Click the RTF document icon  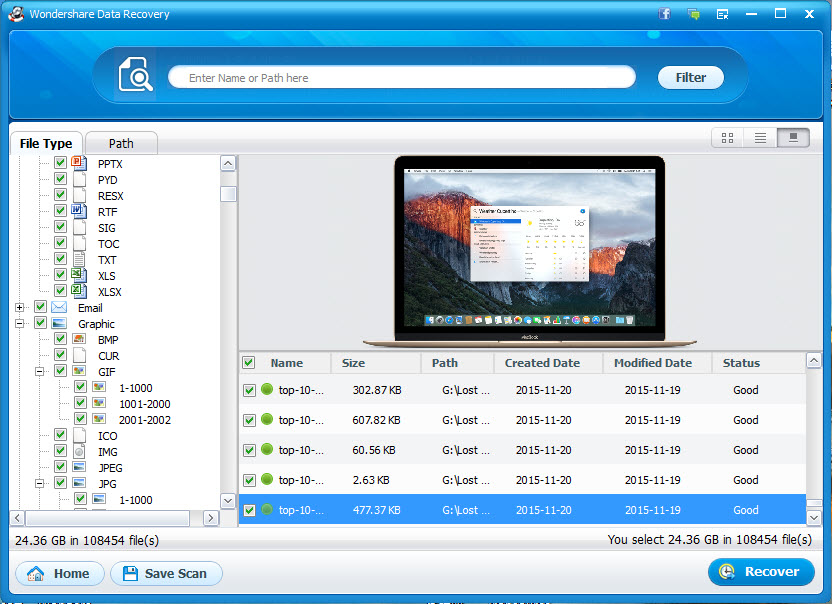(x=79, y=211)
